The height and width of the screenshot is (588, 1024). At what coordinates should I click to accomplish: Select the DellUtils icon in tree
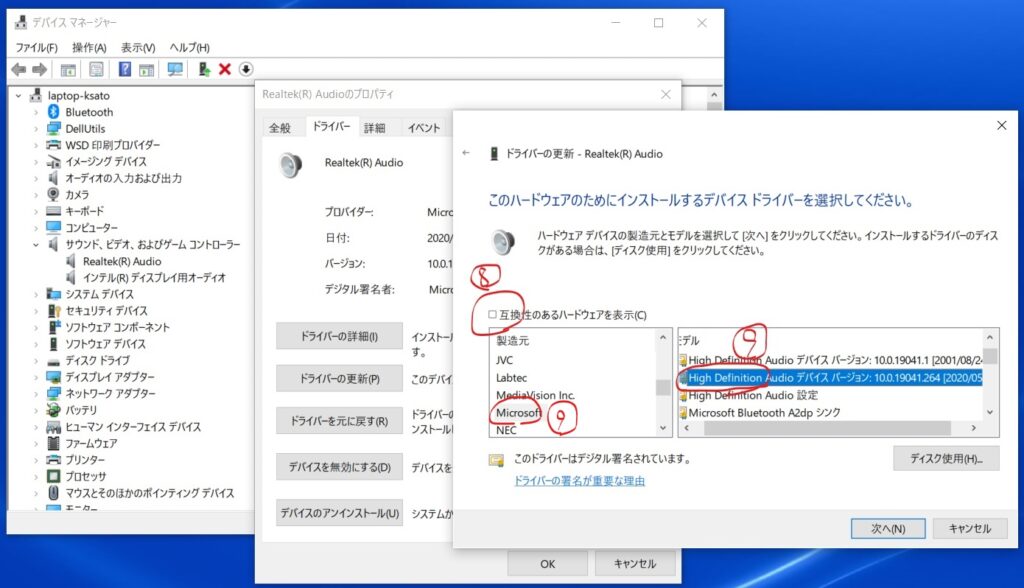[x=54, y=129]
